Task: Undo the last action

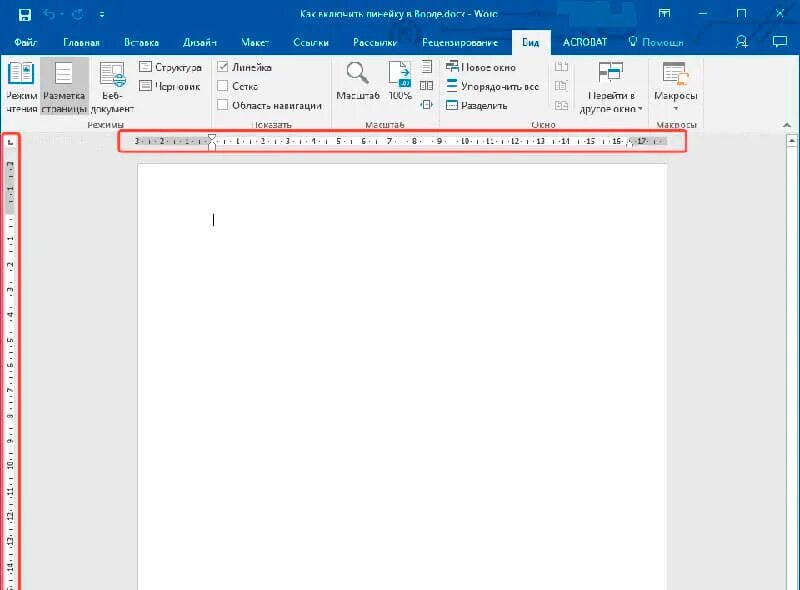Action: pos(49,14)
